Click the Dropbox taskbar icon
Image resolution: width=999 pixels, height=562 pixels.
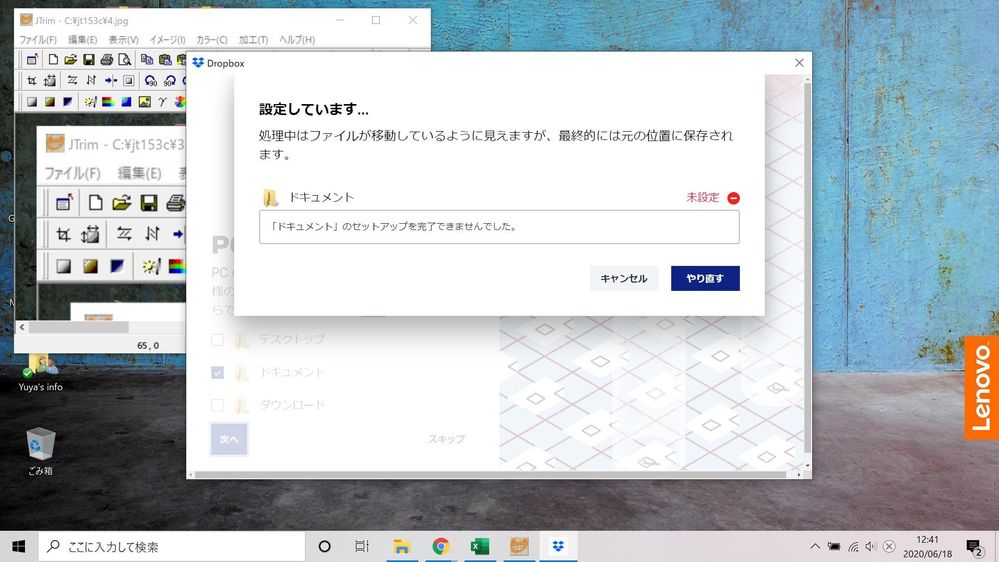558,546
